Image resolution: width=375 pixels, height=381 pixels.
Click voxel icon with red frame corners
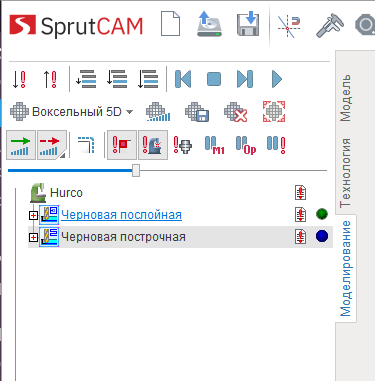tap(274, 112)
